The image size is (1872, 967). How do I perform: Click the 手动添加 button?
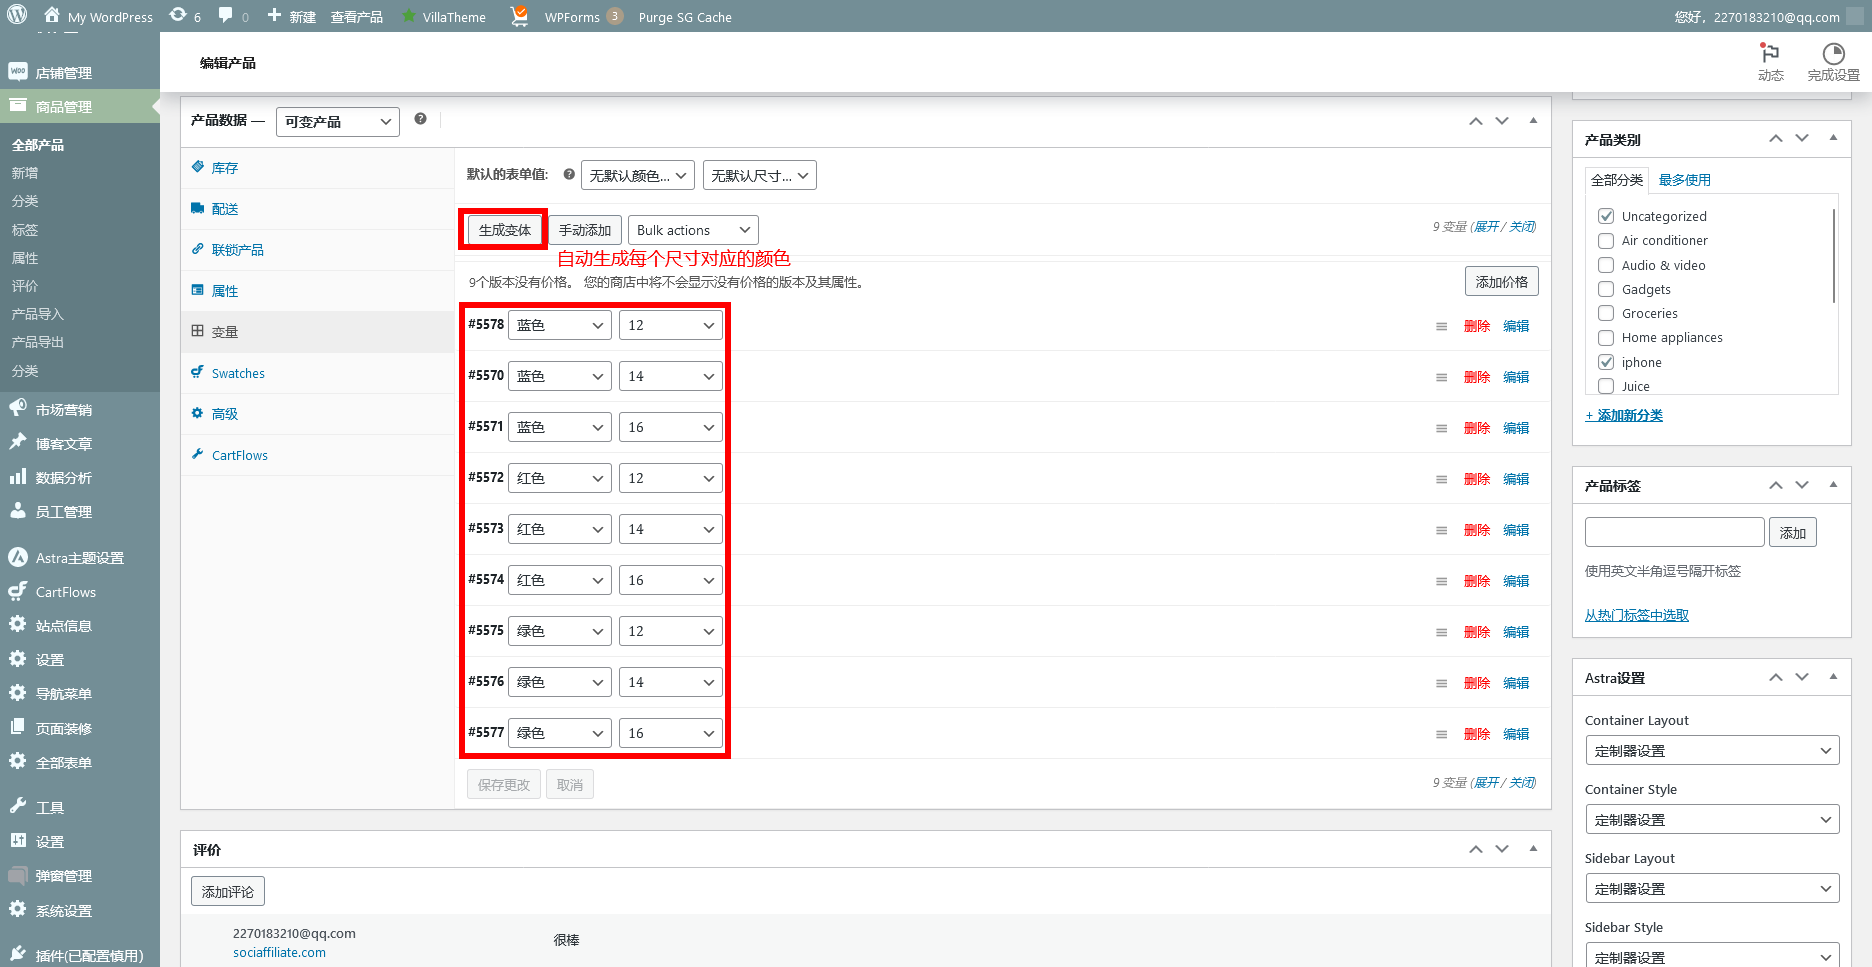click(x=585, y=230)
